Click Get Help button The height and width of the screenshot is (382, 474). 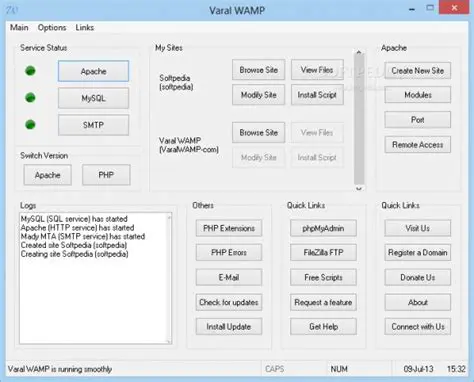pos(323,327)
